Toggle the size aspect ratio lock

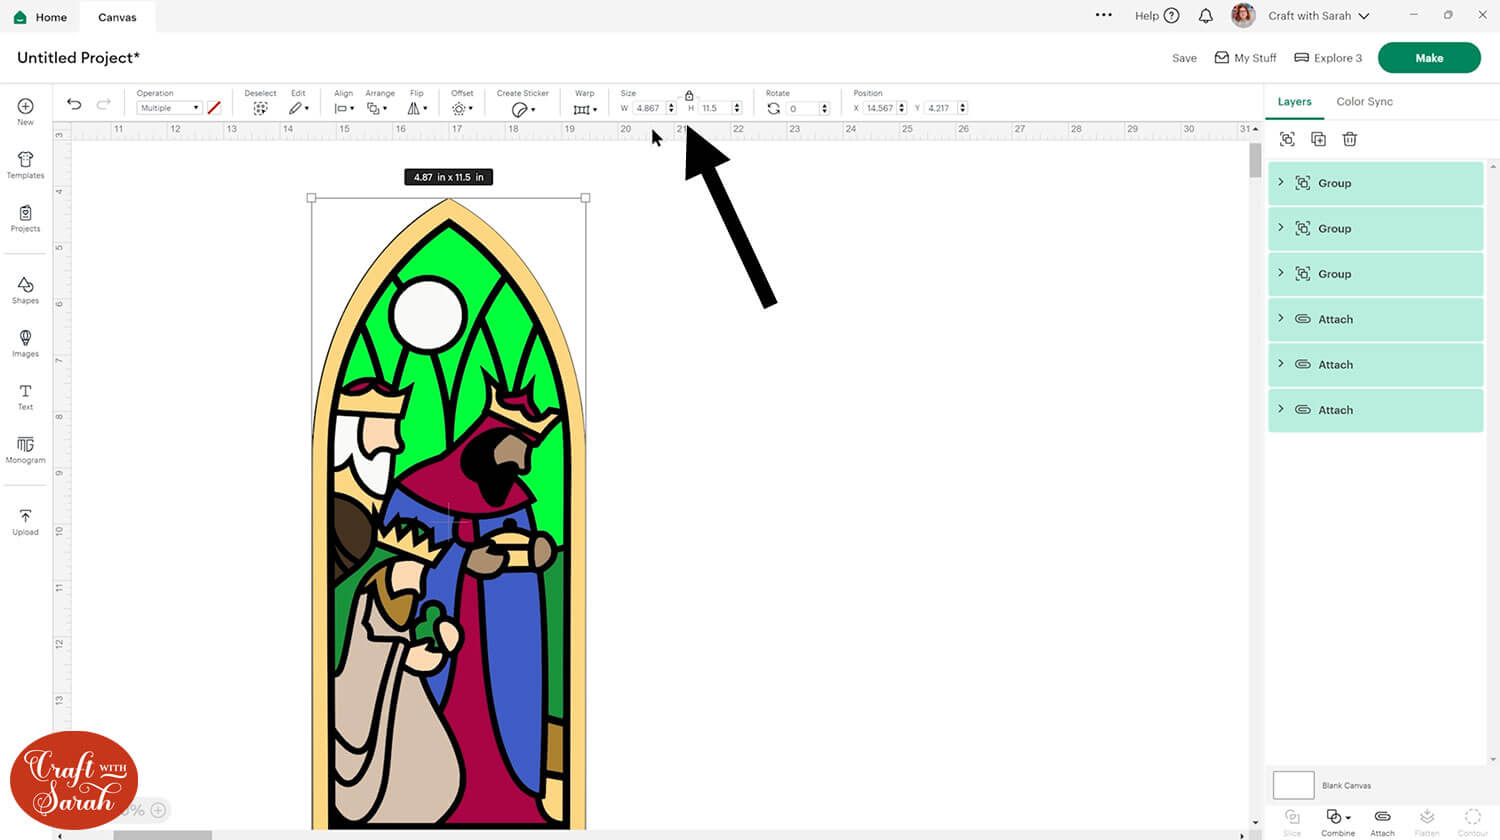tap(689, 95)
